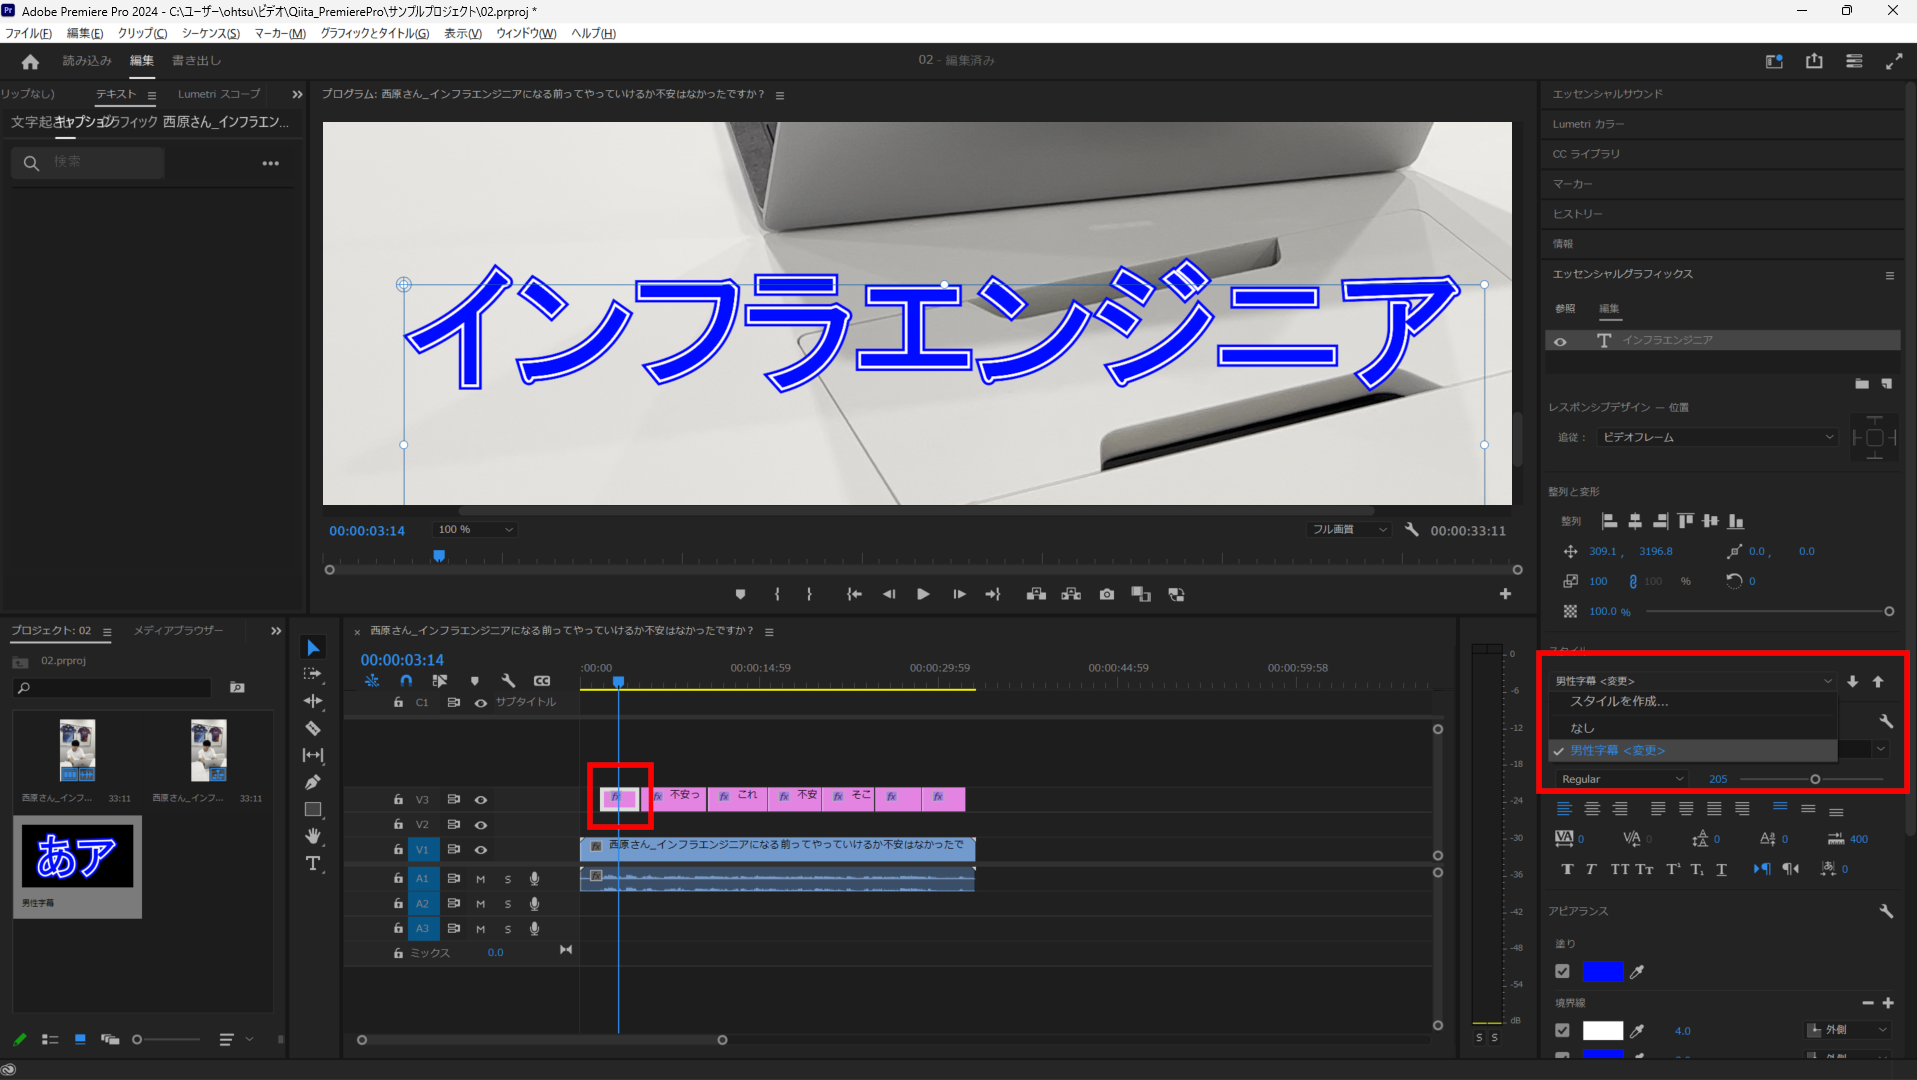Click the font size slider handle

coord(1815,779)
